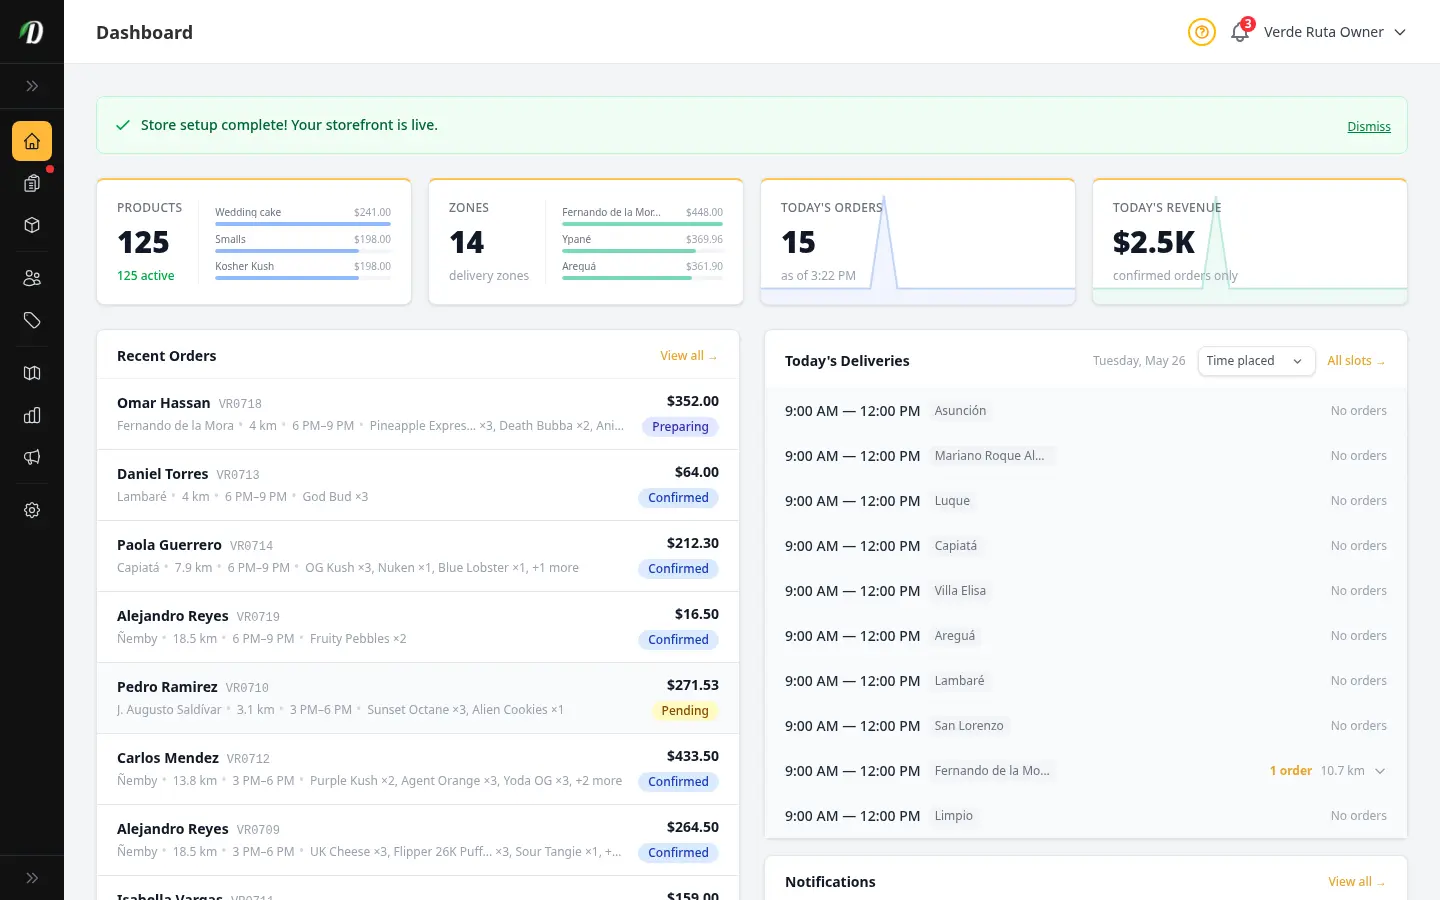Image resolution: width=1440 pixels, height=900 pixels.
Task: Select the Asunción delivery zone tag
Action: pos(960,411)
